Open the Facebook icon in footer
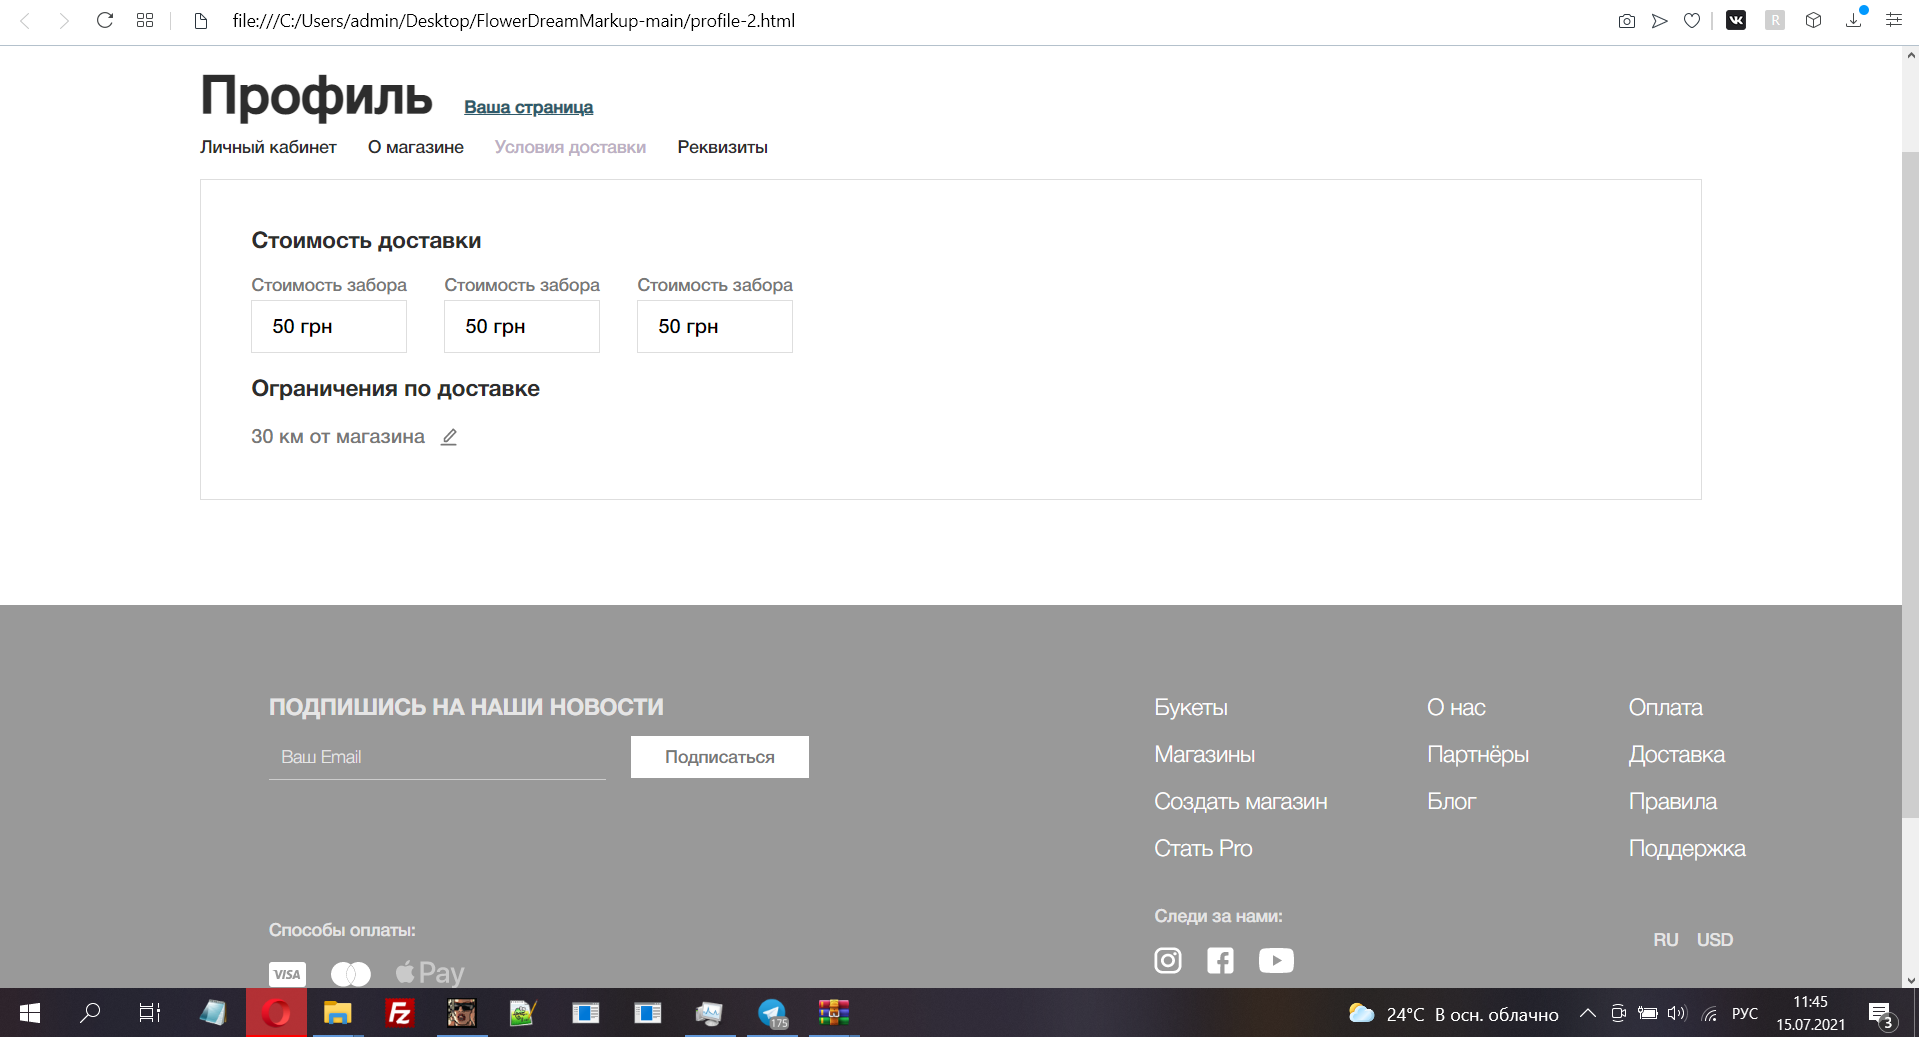Image resolution: width=1919 pixels, height=1037 pixels. click(x=1220, y=960)
